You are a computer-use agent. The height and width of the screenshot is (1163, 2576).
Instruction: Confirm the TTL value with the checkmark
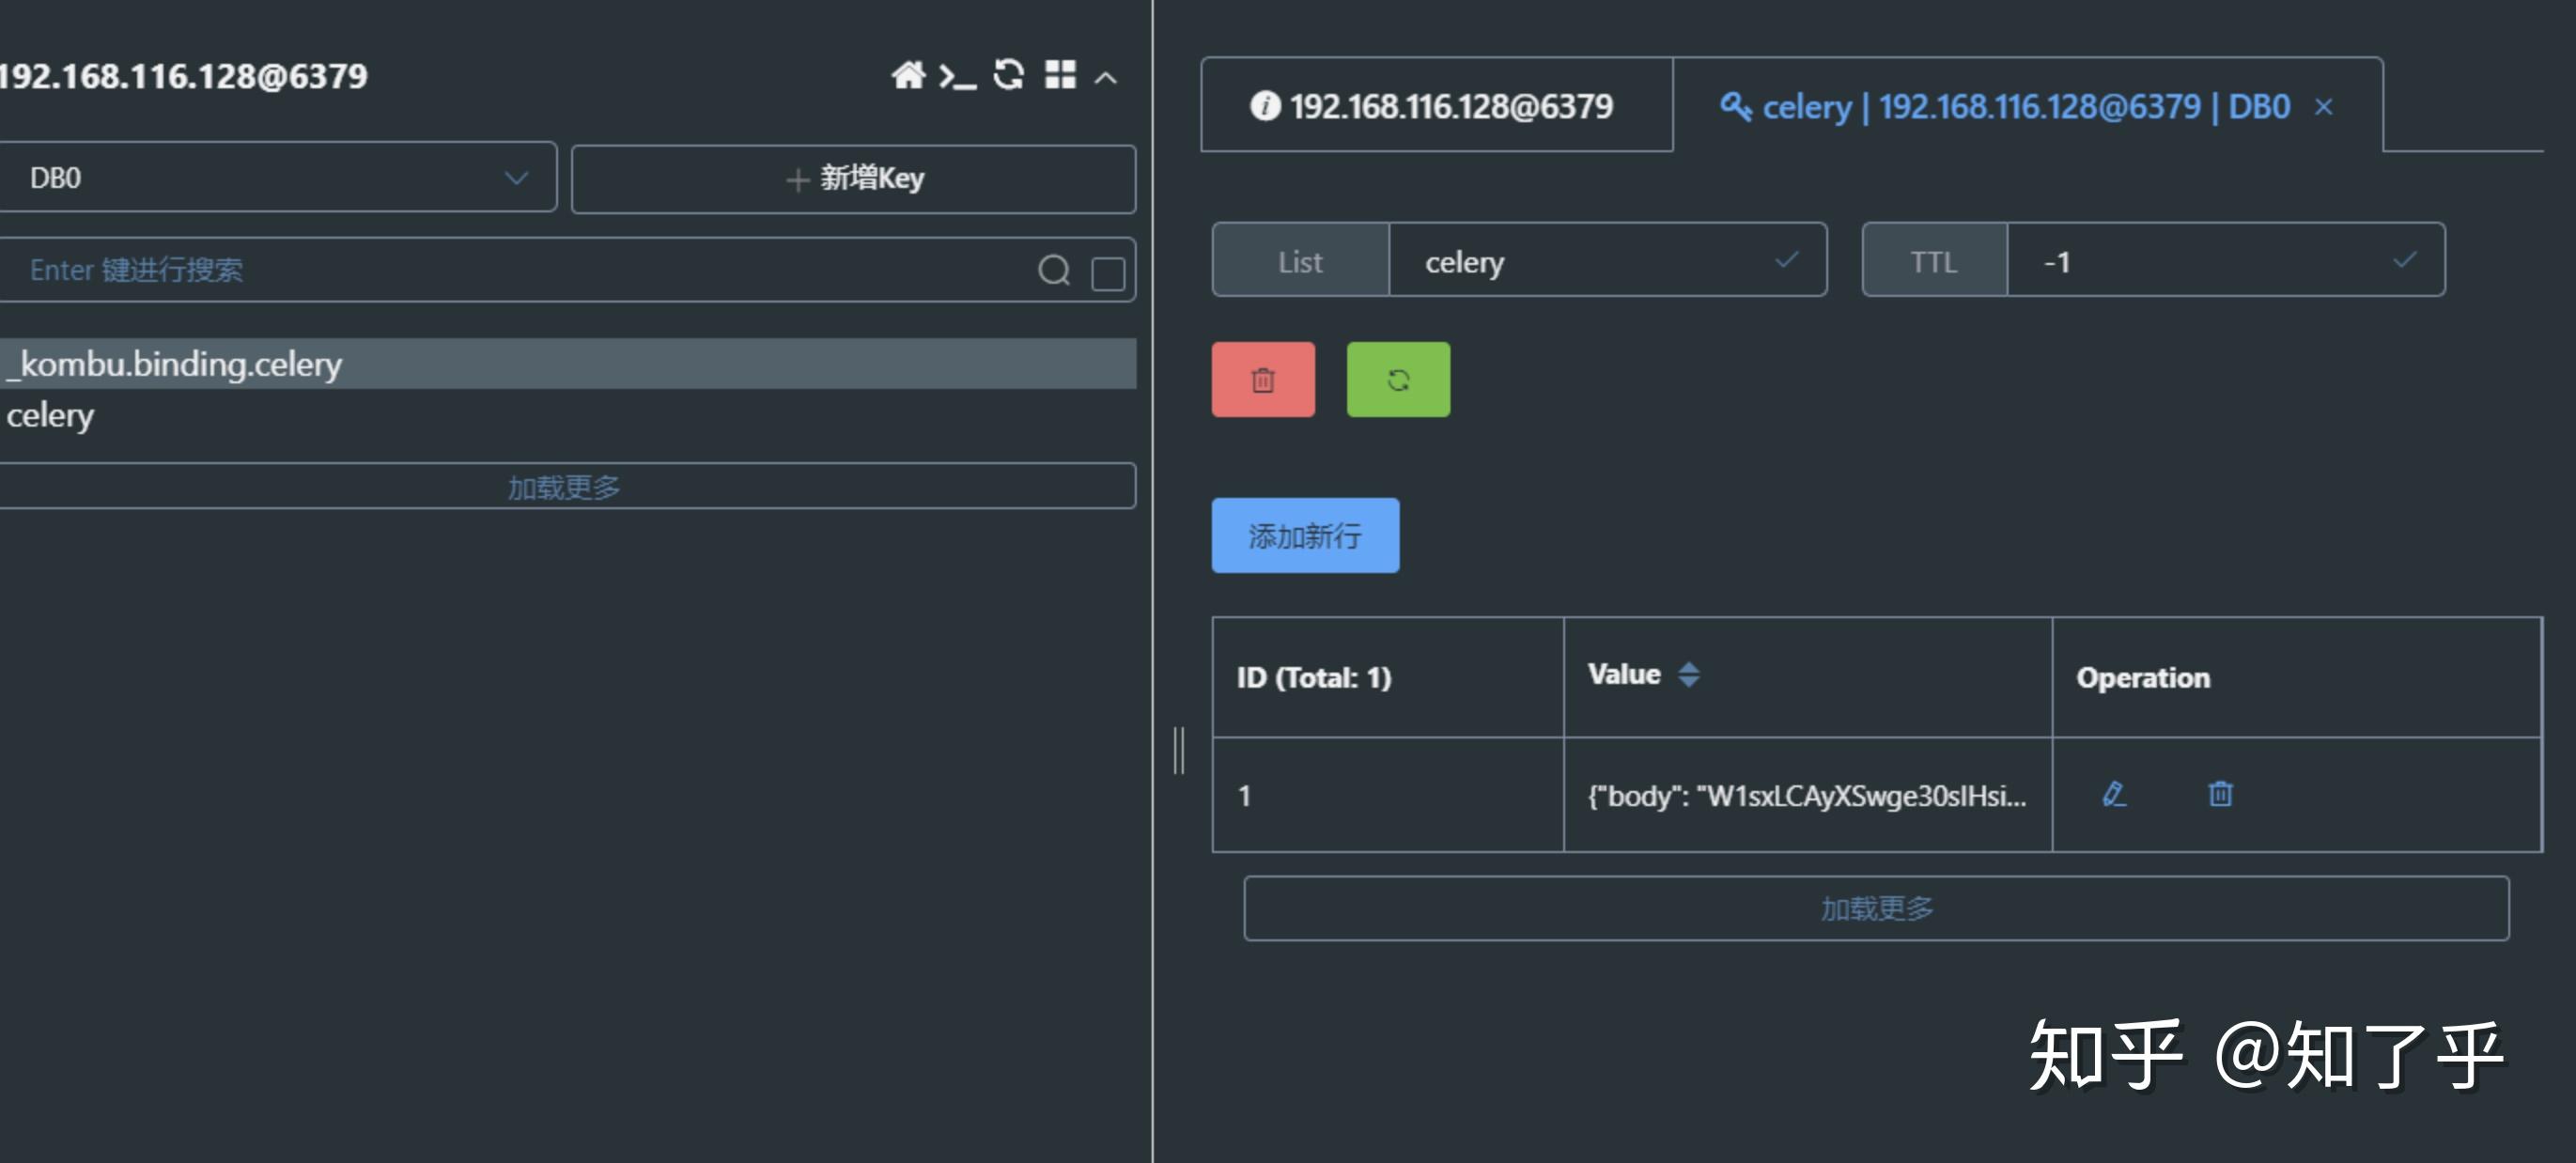click(x=2404, y=260)
